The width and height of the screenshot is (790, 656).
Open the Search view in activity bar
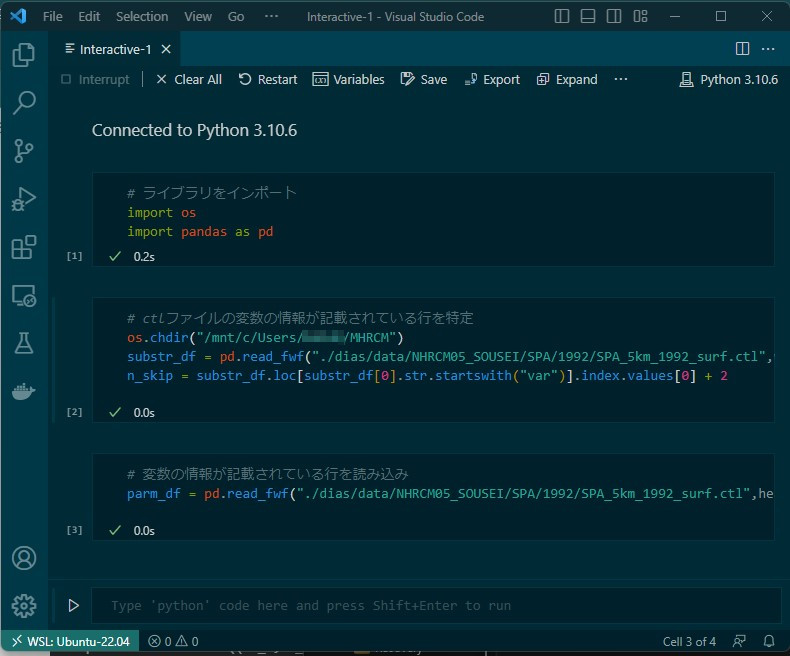coord(24,103)
